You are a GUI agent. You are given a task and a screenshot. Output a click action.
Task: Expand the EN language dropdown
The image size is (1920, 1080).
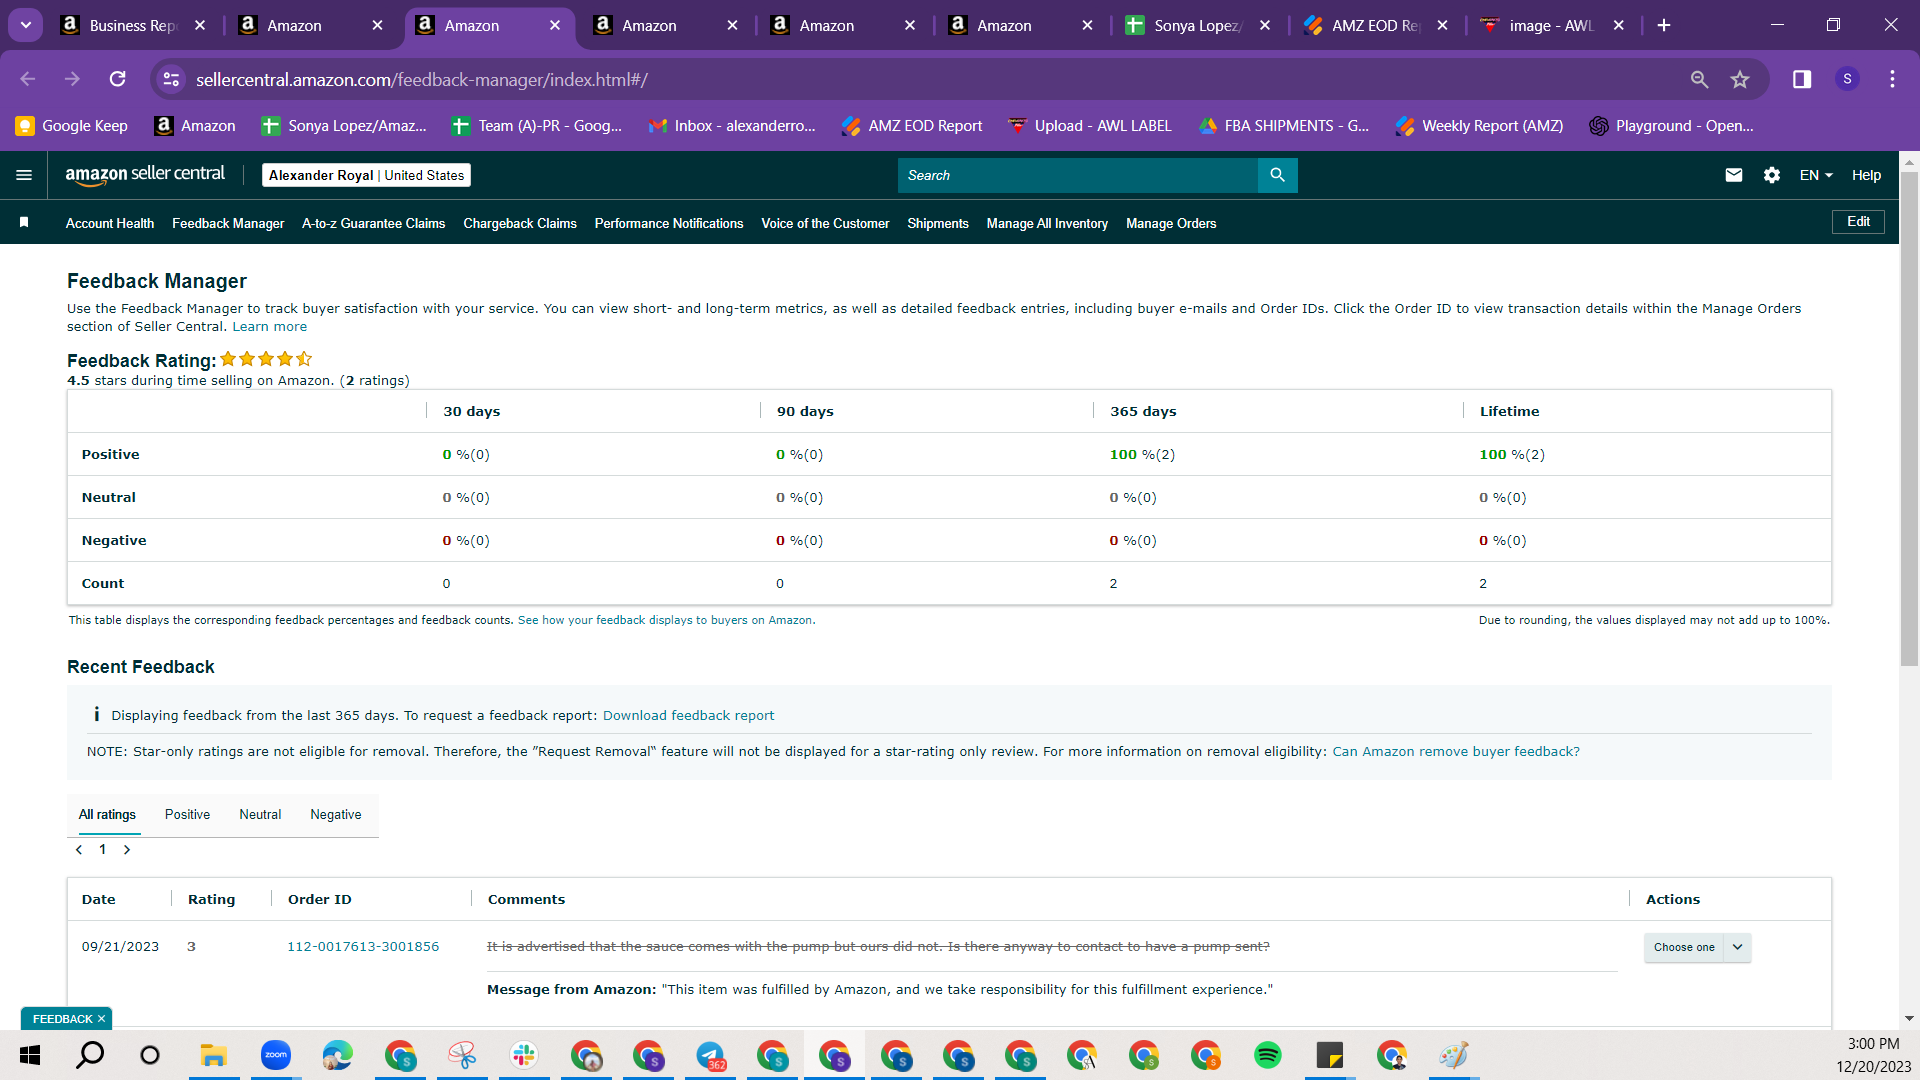[x=1816, y=175]
